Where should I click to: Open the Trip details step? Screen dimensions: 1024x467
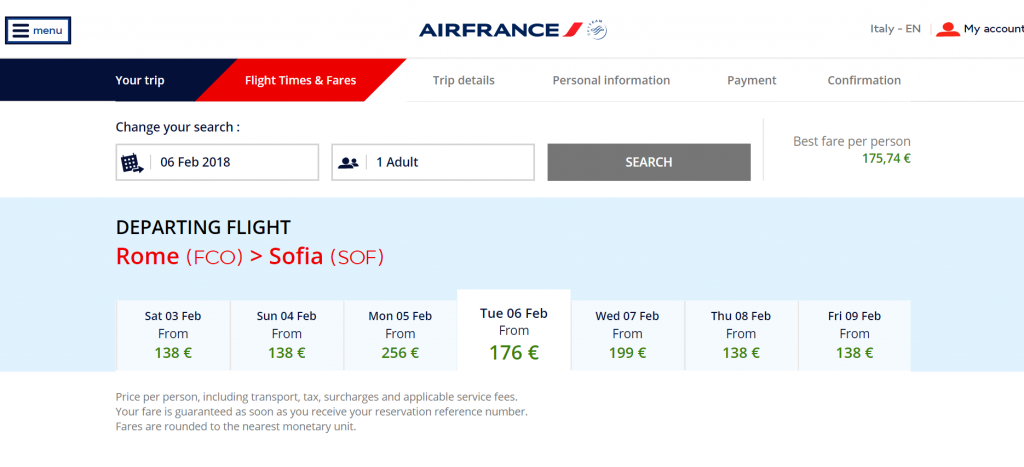pyautogui.click(x=464, y=80)
